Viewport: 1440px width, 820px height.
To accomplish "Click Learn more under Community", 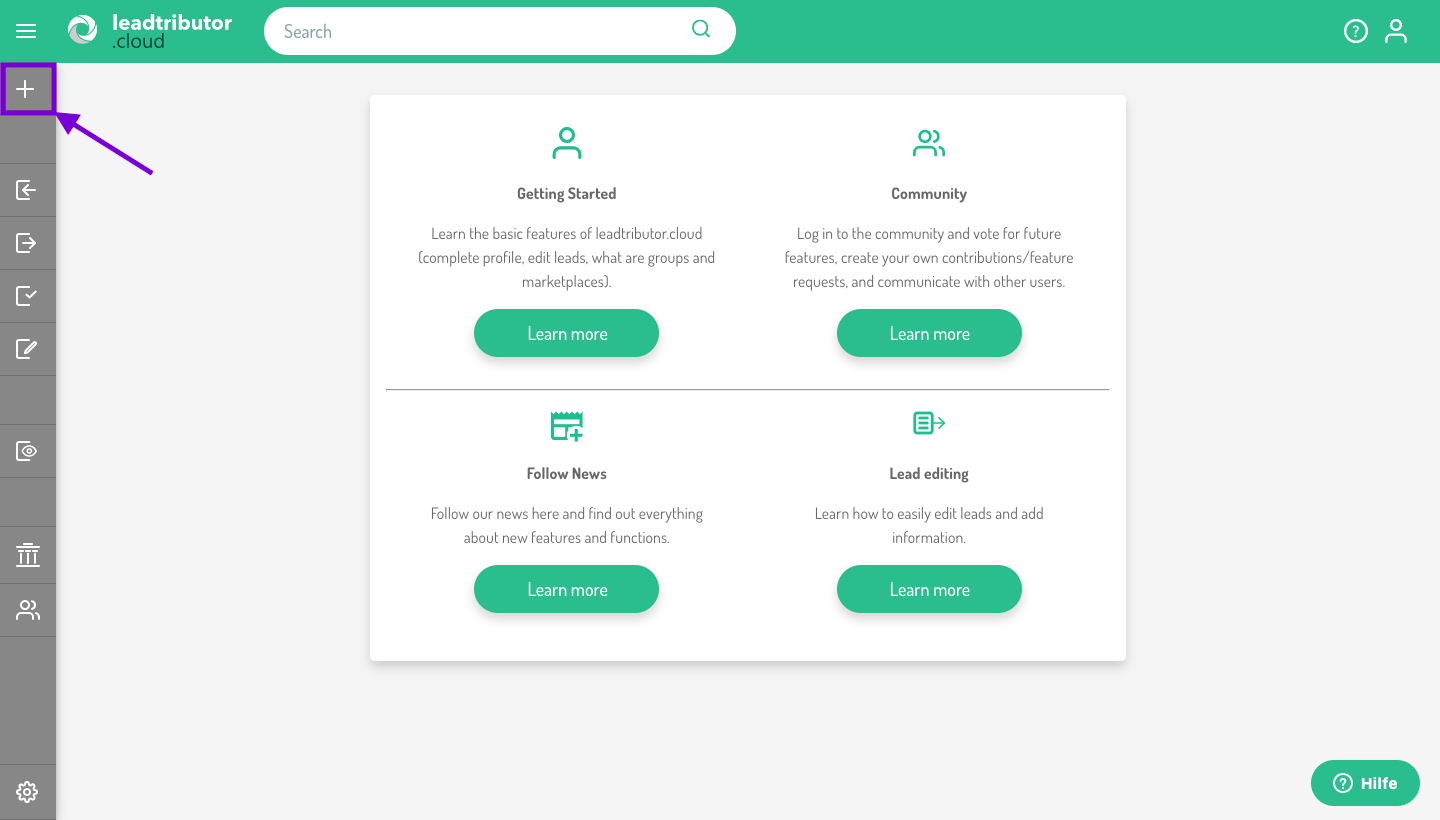I will pyautogui.click(x=929, y=334).
